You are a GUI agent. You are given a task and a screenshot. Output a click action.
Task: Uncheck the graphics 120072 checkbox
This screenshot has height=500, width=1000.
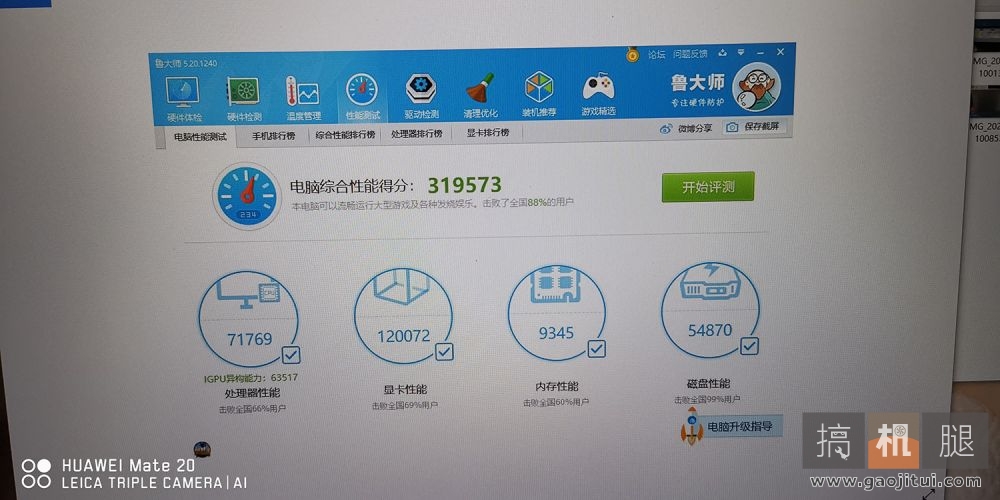(x=445, y=351)
